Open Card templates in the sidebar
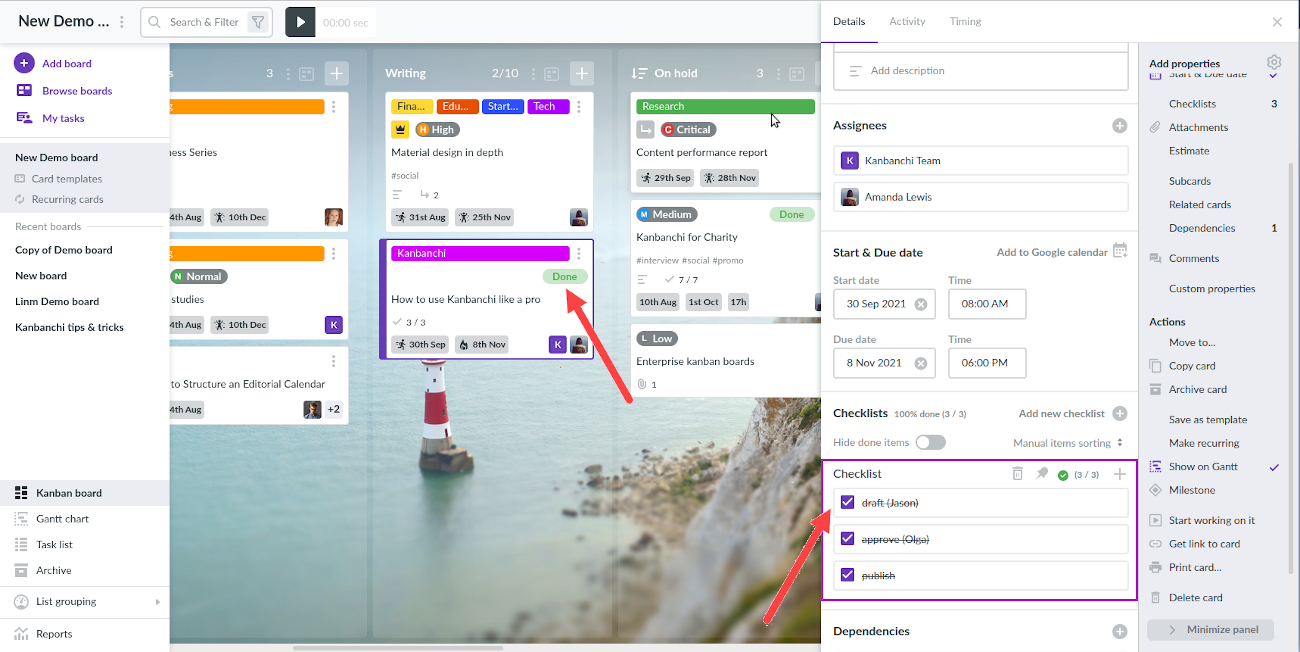 pyautogui.click(x=67, y=179)
